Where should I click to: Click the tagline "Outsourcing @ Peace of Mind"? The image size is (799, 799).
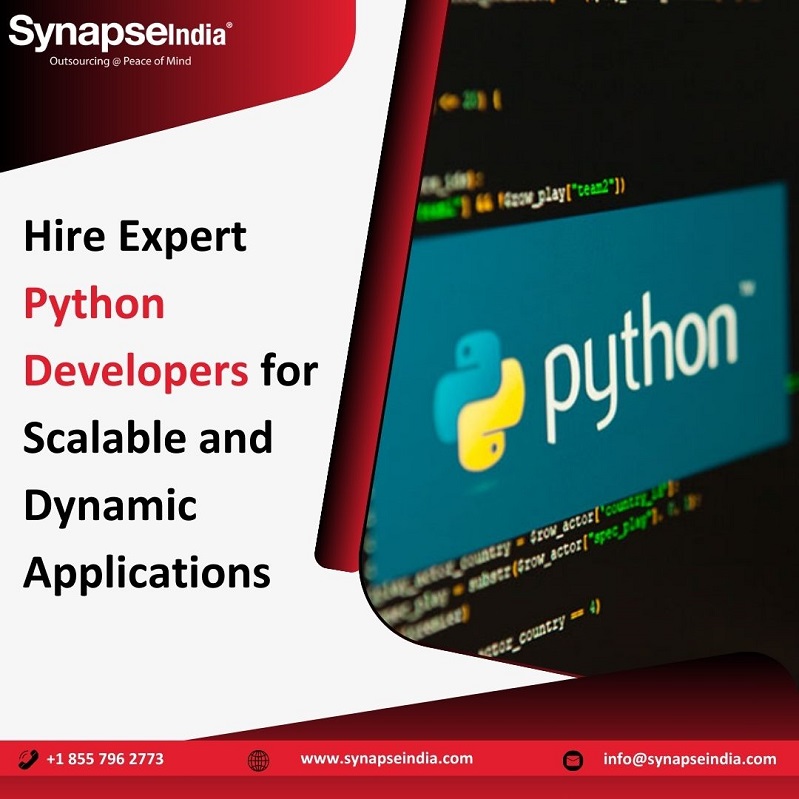pos(120,61)
